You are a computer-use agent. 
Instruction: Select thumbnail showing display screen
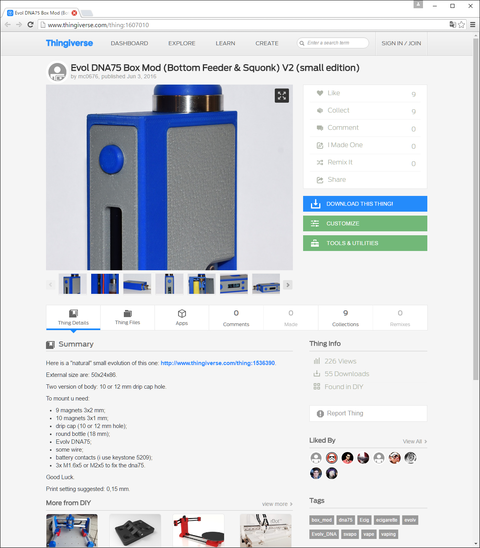click(x=234, y=284)
